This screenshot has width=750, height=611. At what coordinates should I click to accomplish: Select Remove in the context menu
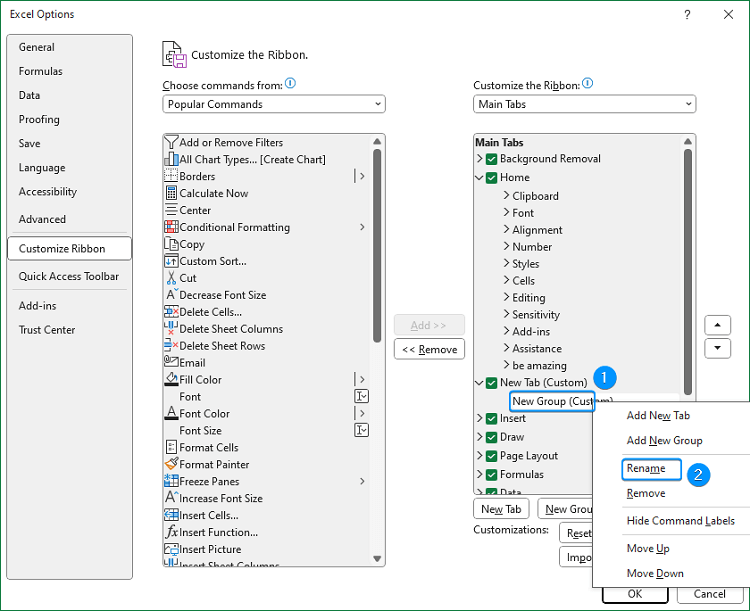click(x=646, y=493)
